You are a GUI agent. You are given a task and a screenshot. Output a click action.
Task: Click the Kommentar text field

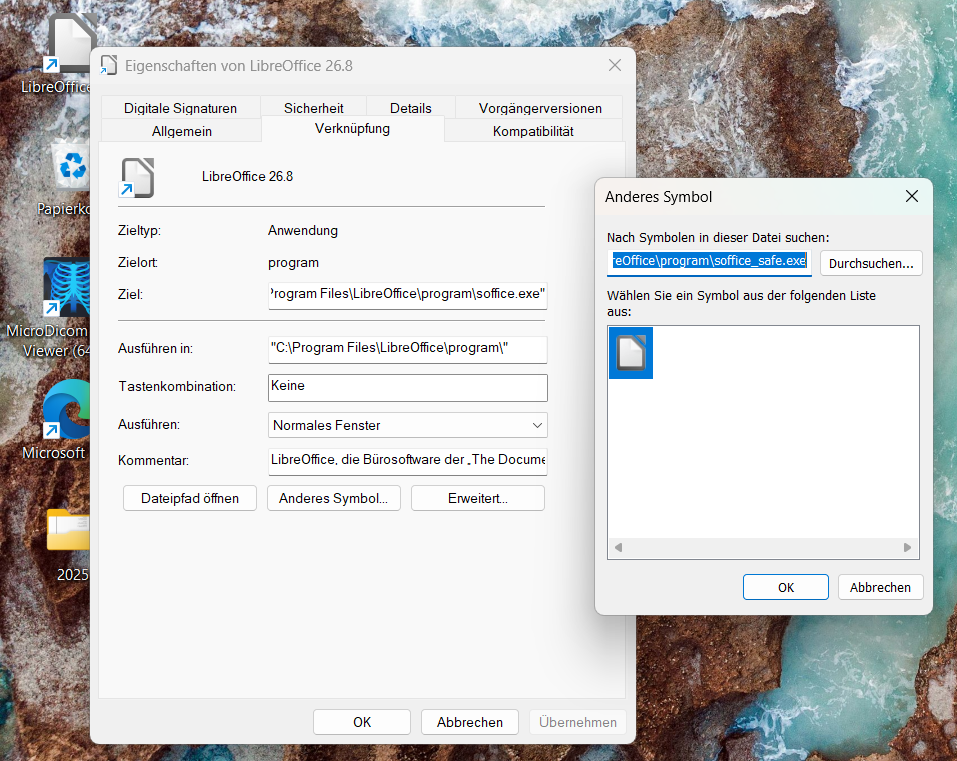click(408, 461)
